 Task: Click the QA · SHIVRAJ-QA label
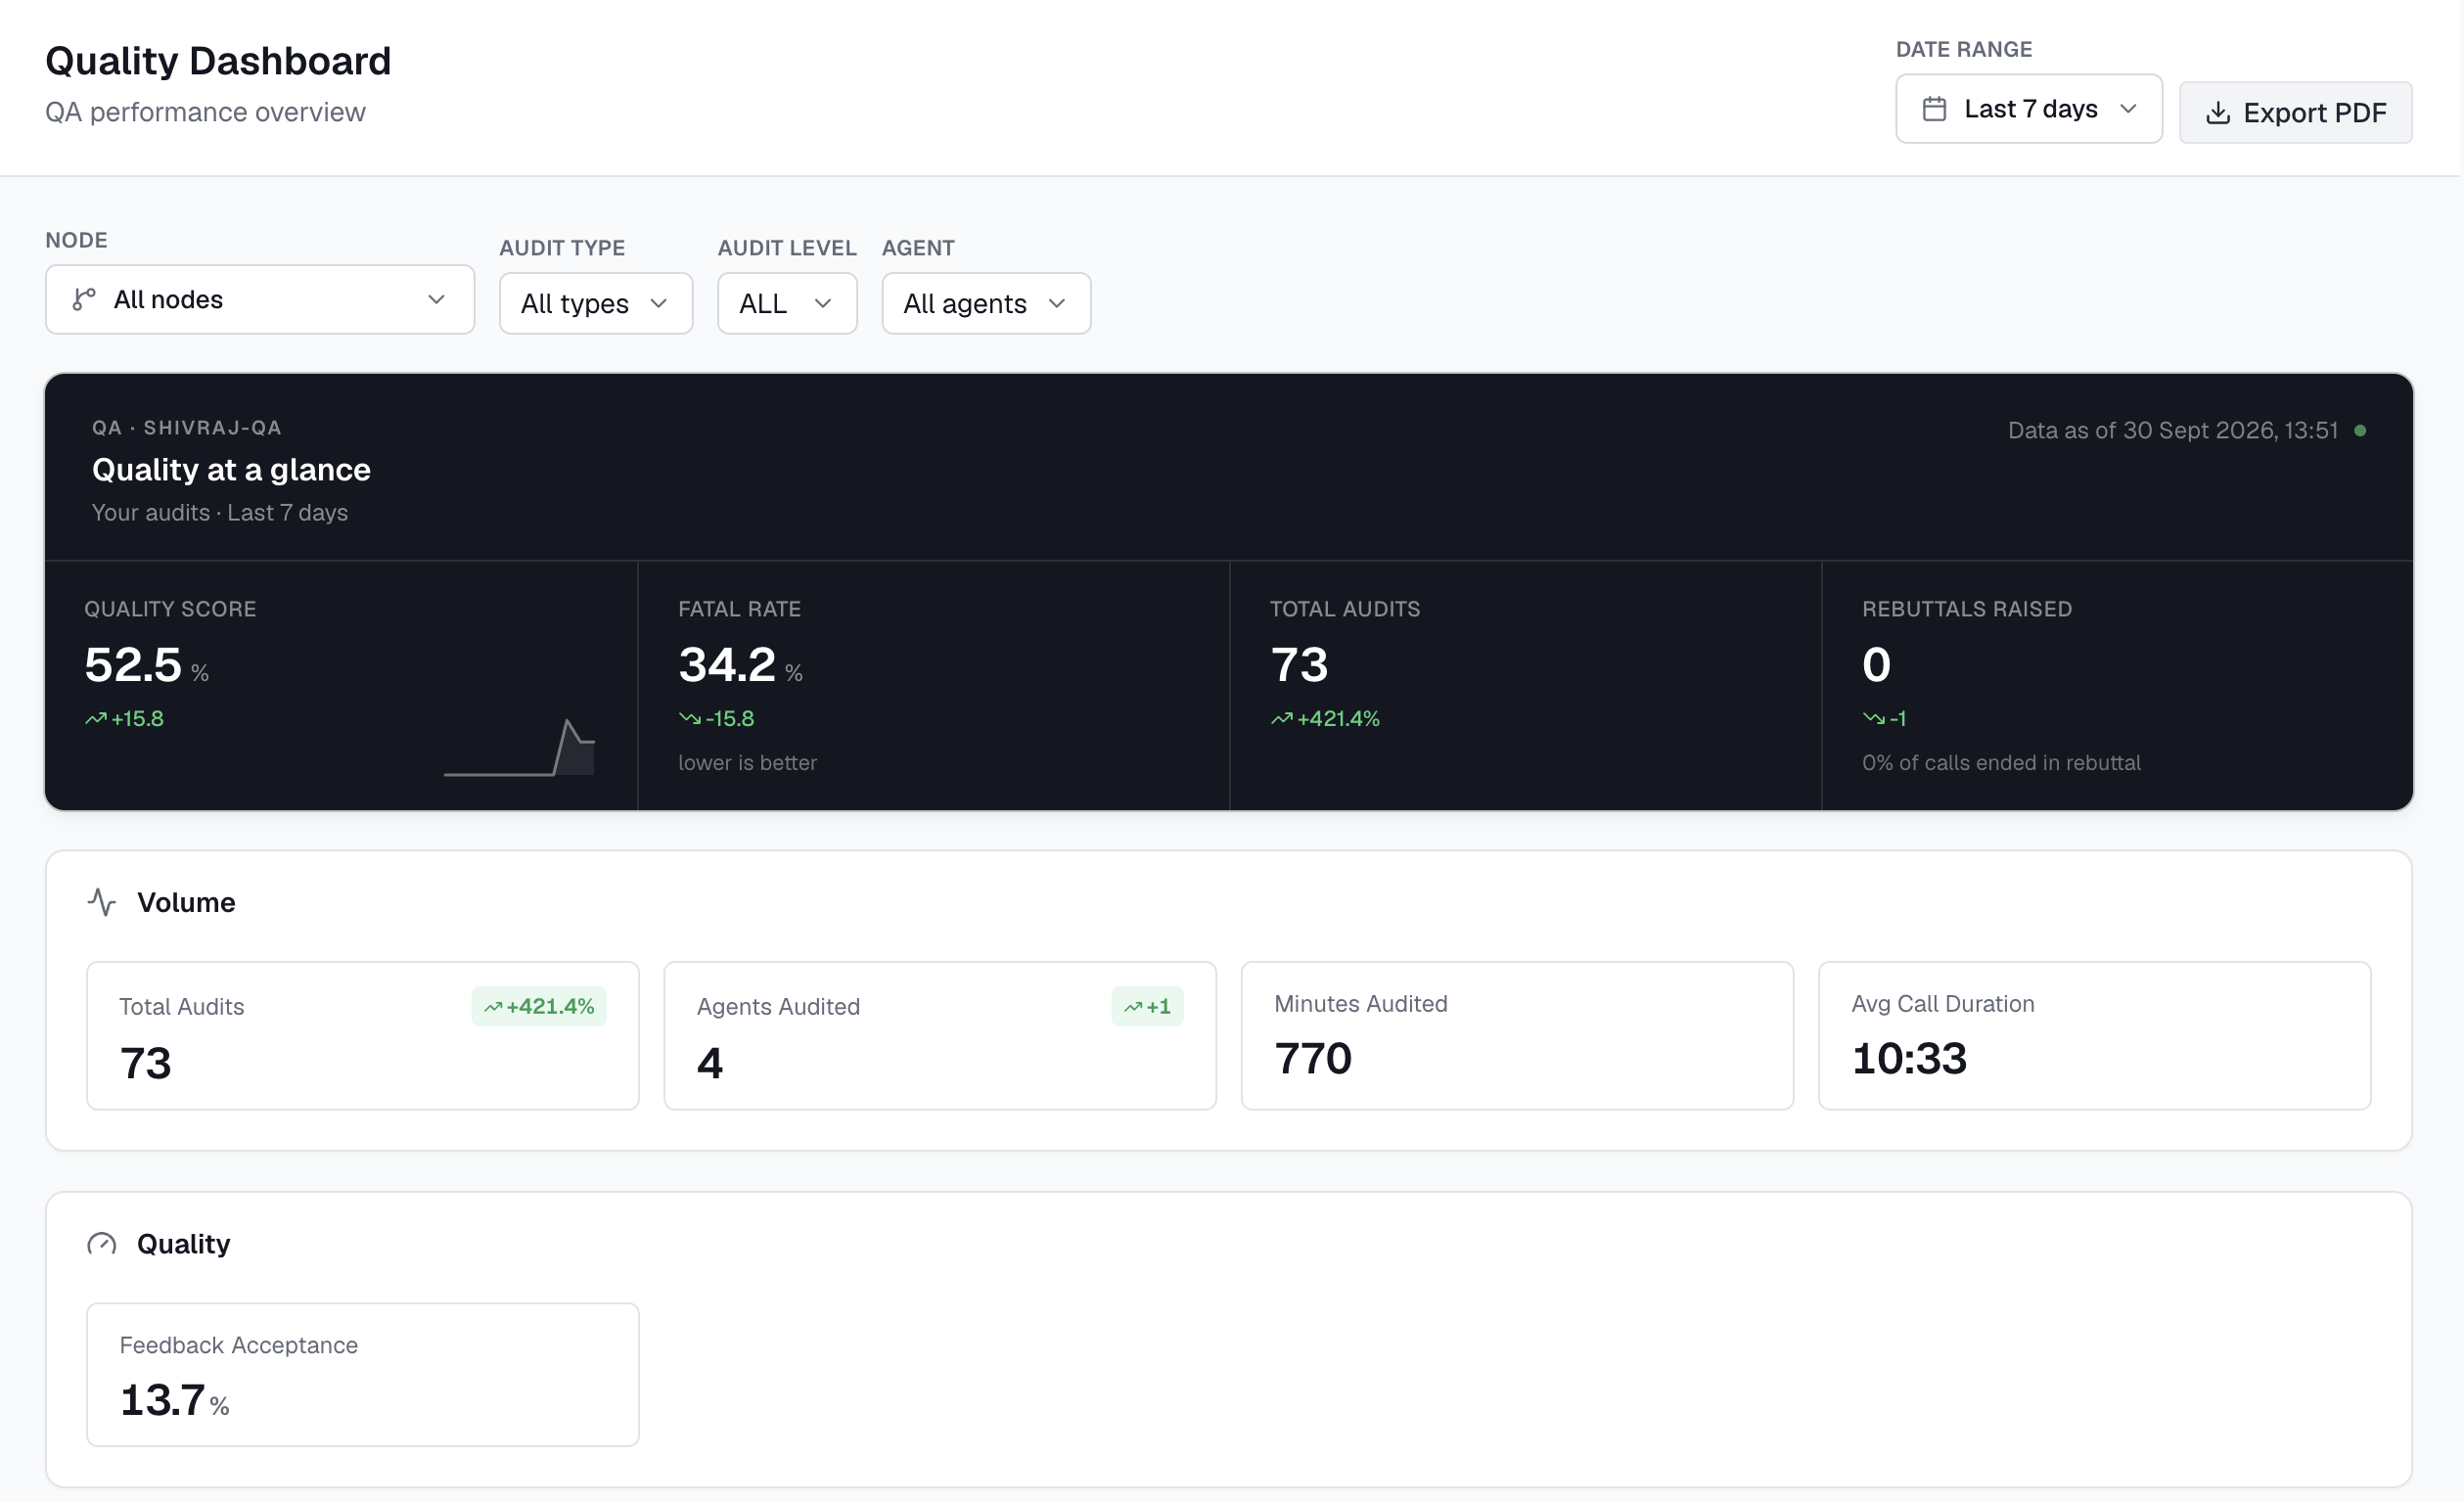[x=187, y=428]
